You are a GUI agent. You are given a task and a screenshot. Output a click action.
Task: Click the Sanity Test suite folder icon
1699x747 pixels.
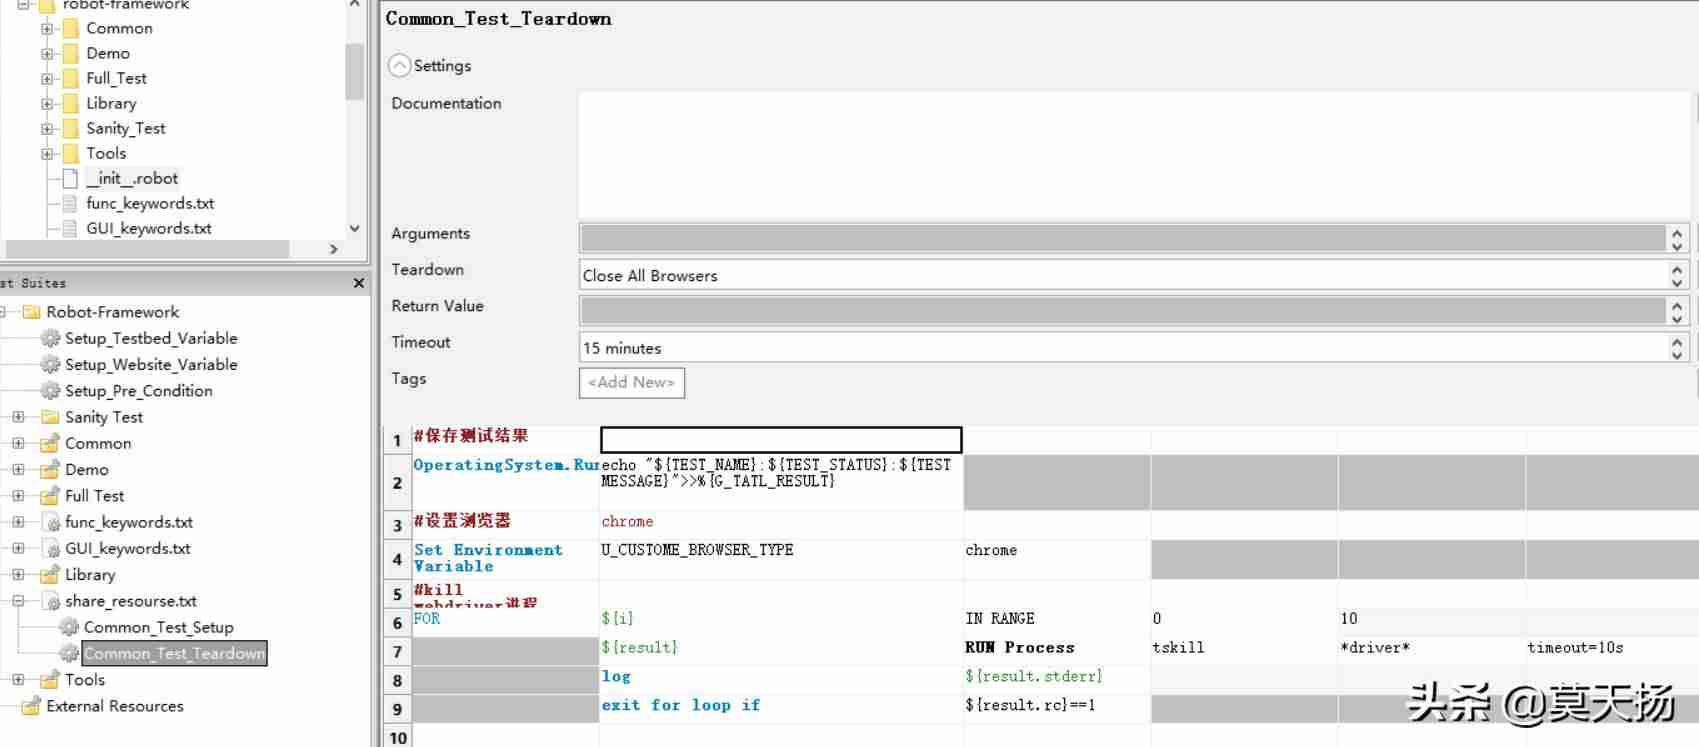tap(50, 417)
